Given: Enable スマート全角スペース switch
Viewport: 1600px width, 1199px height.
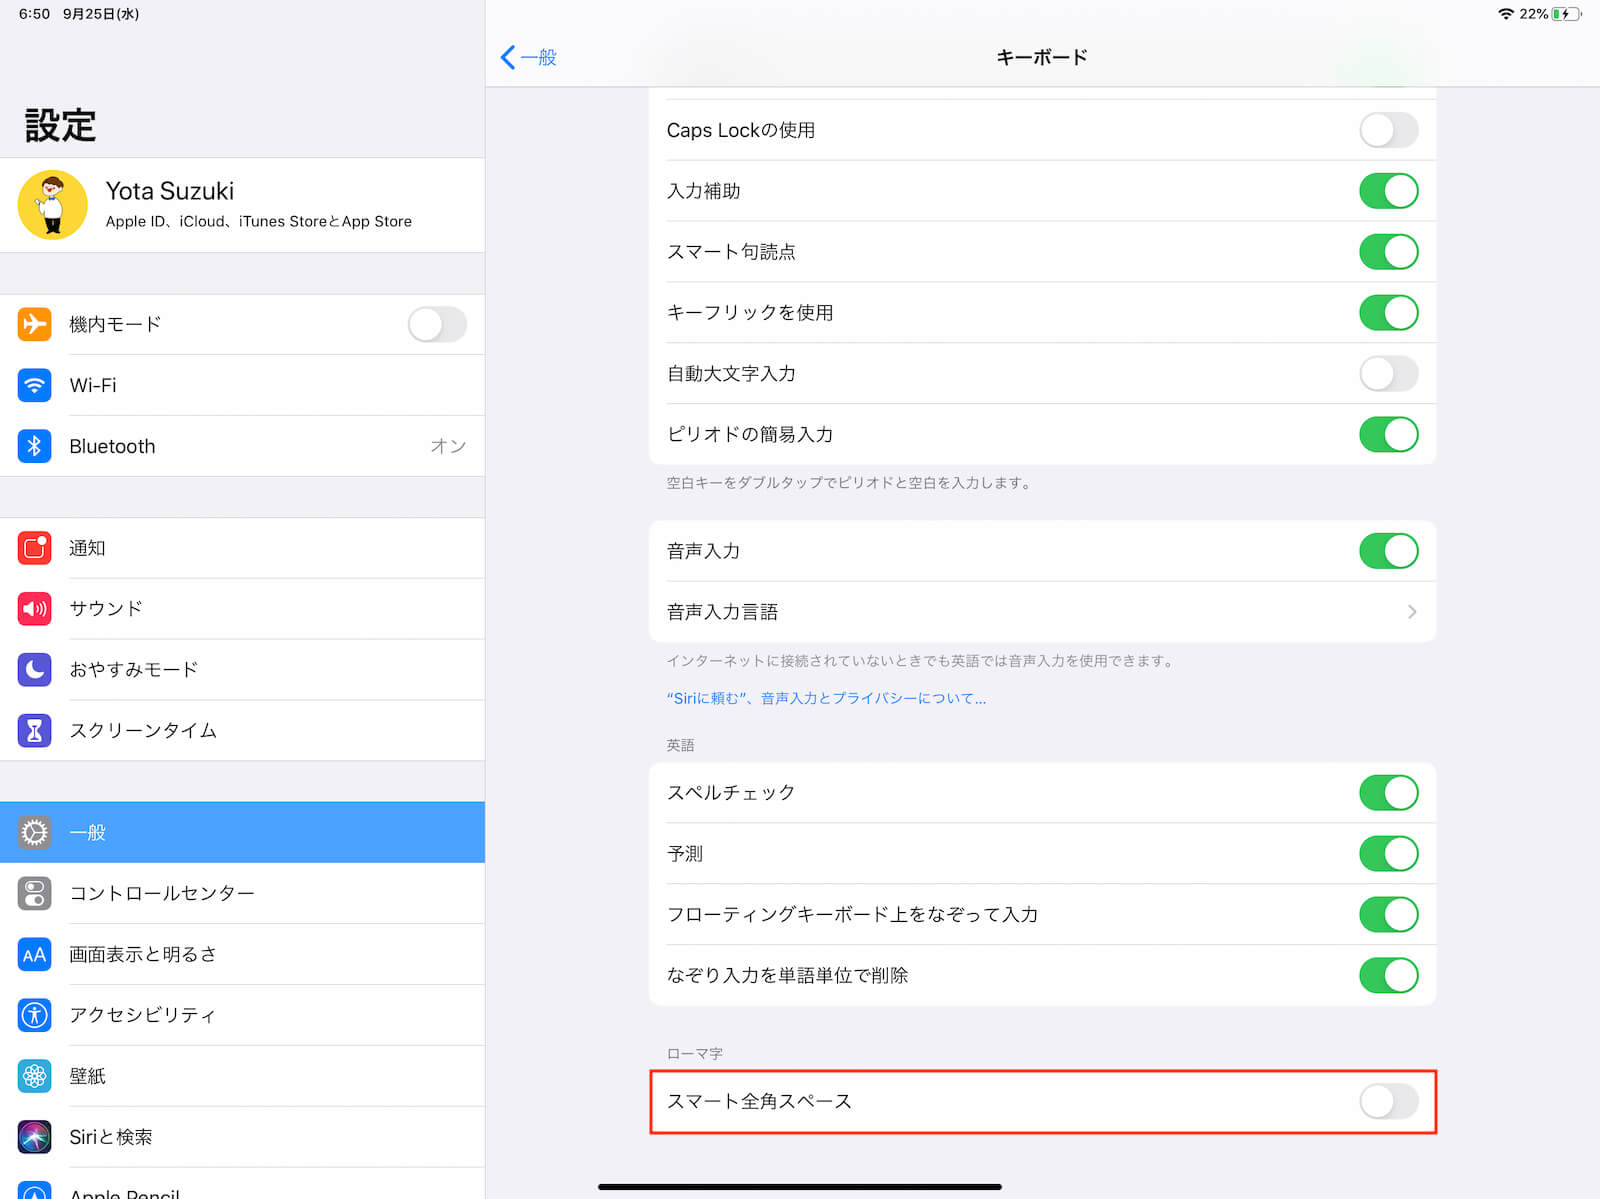Looking at the screenshot, I should click(1388, 1102).
